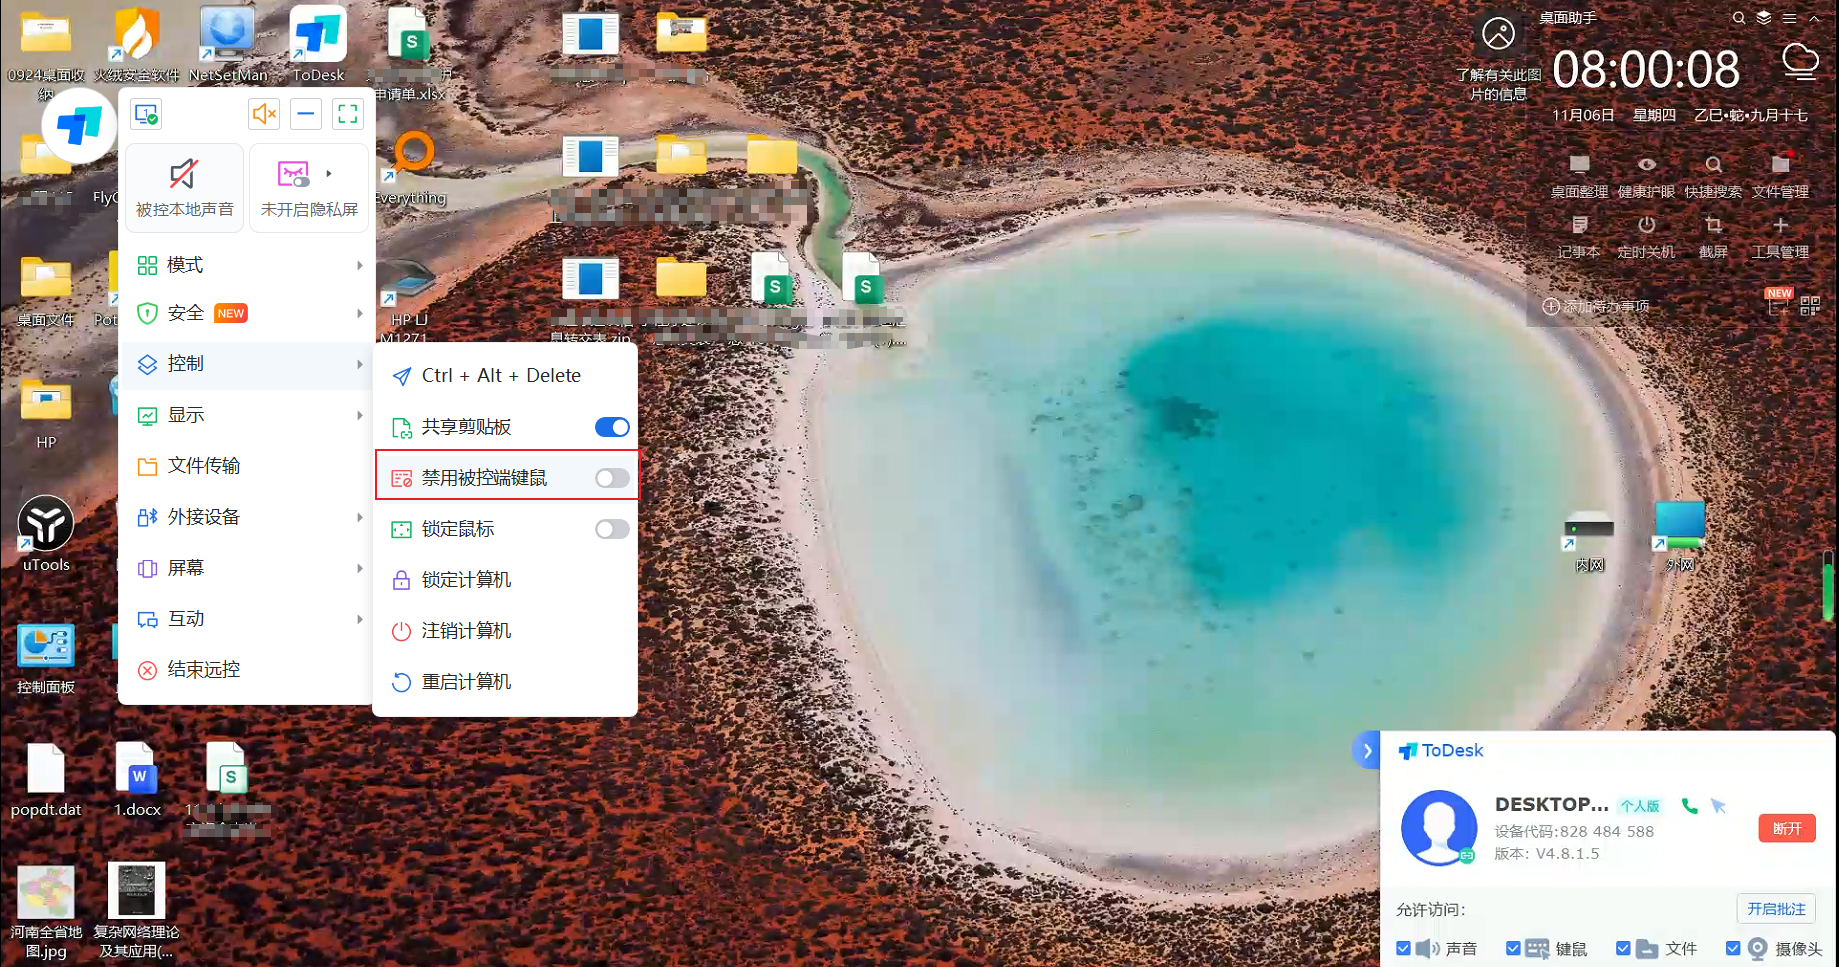Expand submenu arrow of 安全
Screen dimensions: 1839x967
(x=359, y=313)
